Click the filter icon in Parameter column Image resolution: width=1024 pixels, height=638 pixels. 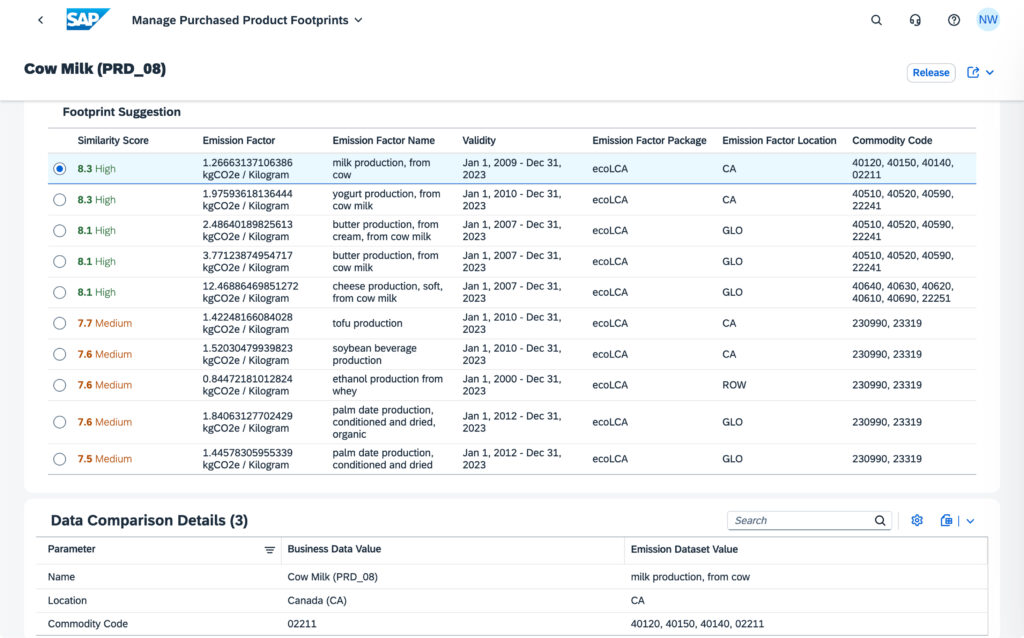pyautogui.click(x=269, y=550)
